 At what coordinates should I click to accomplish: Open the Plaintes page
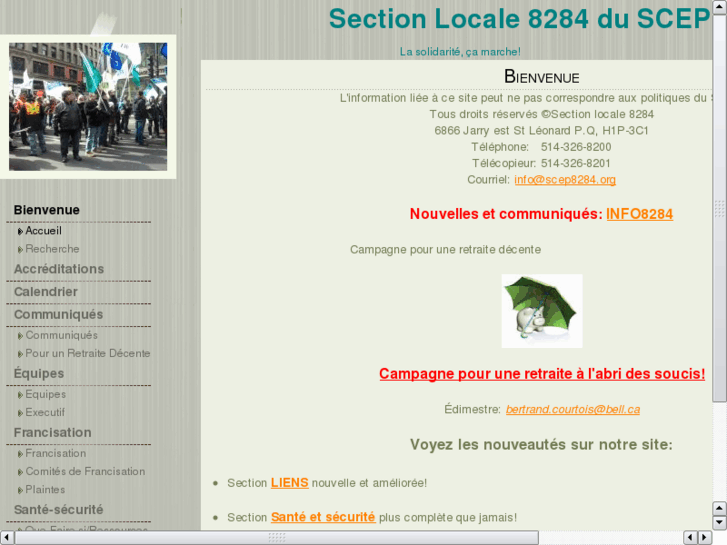tap(45, 489)
